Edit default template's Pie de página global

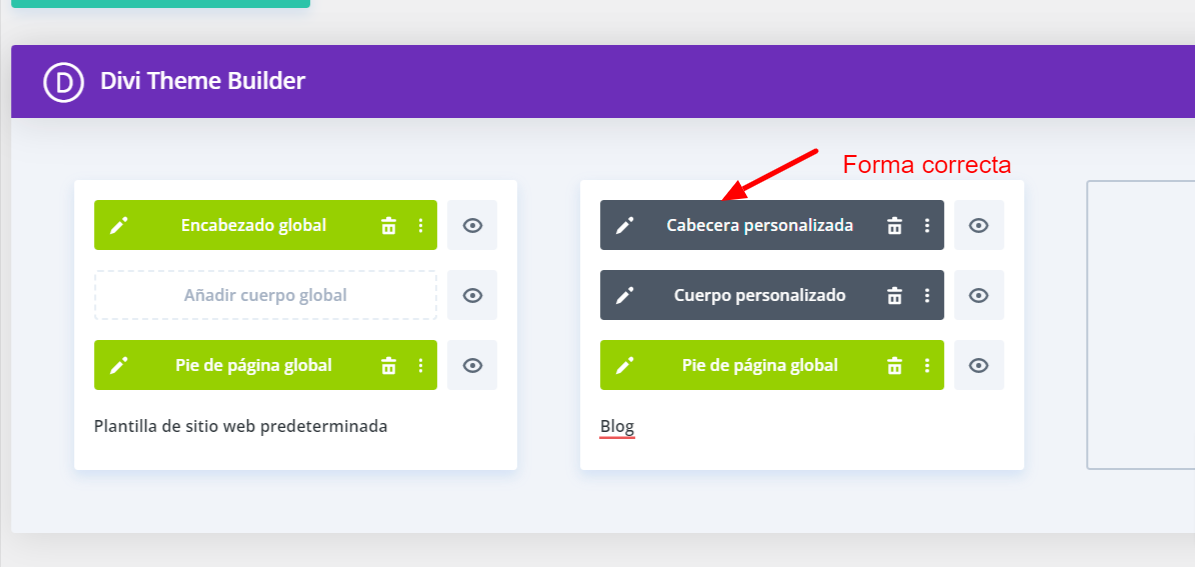(118, 365)
